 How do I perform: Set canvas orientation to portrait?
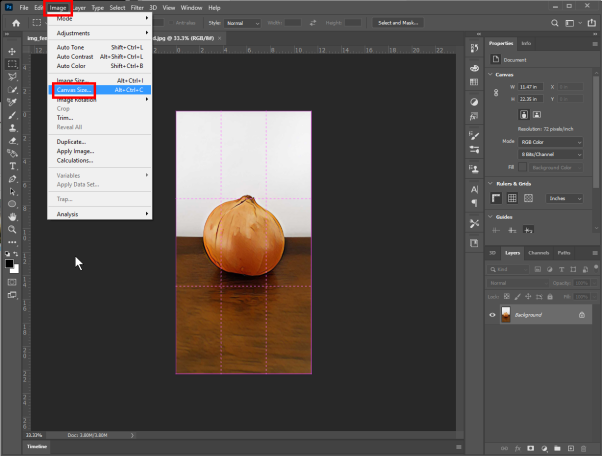point(524,114)
